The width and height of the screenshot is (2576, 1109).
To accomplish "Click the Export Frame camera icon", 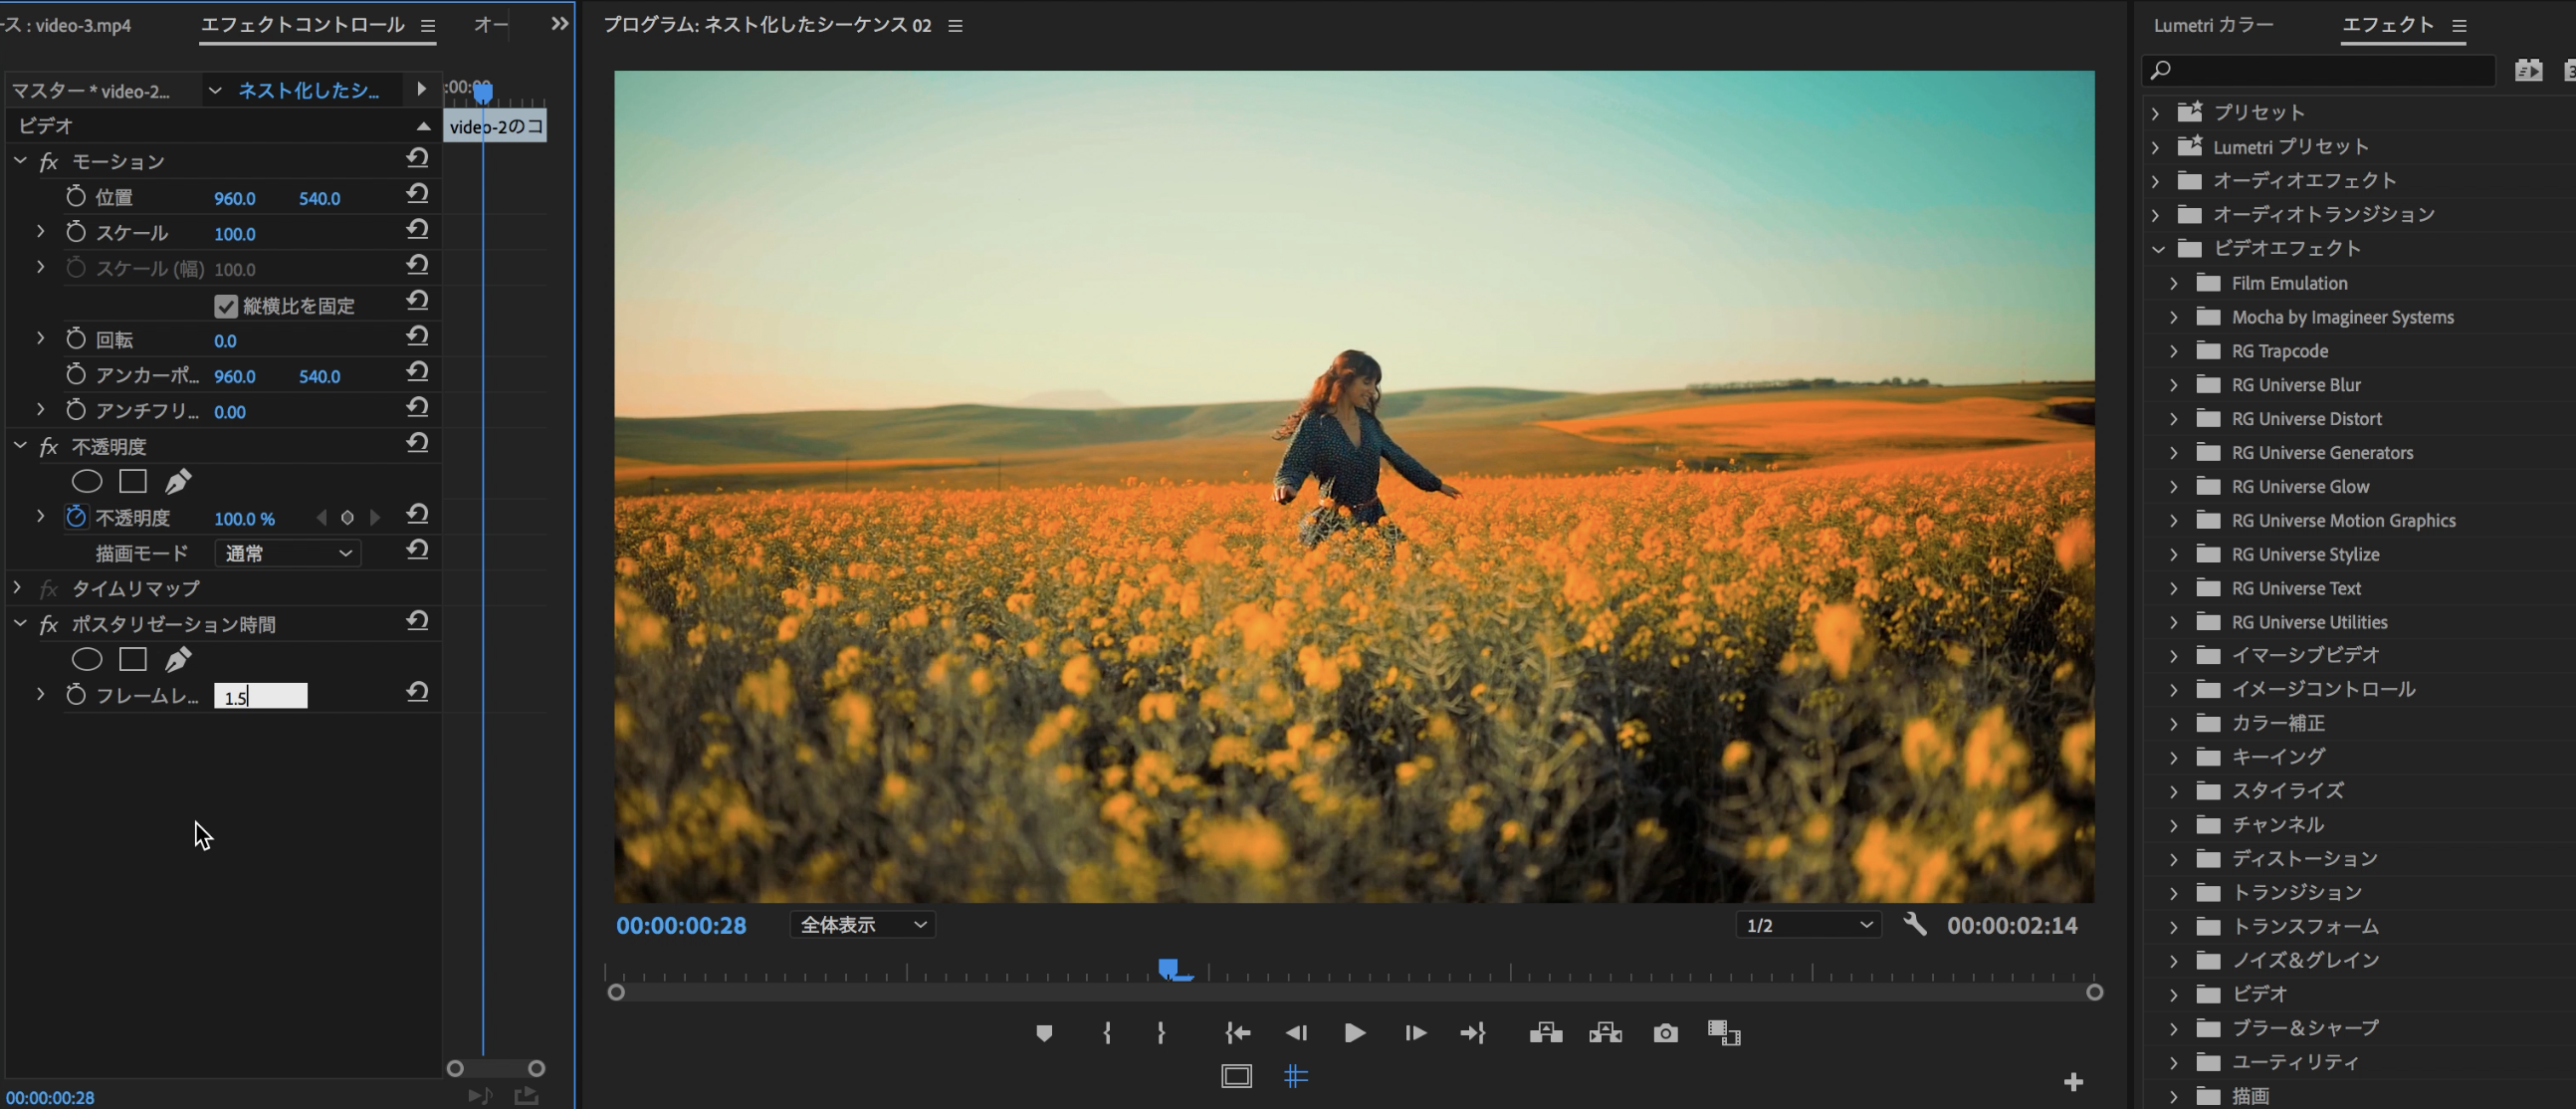I will 1665,1033.
